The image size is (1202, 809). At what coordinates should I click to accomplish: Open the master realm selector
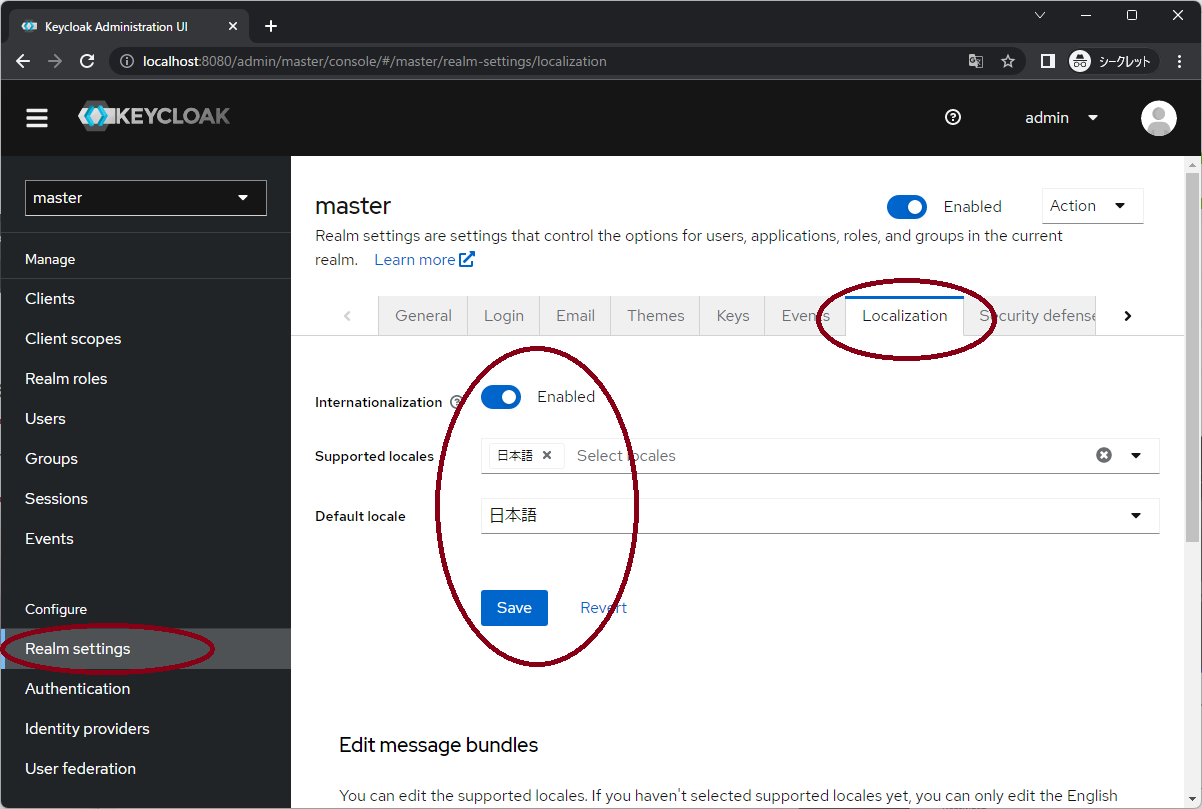tap(144, 198)
